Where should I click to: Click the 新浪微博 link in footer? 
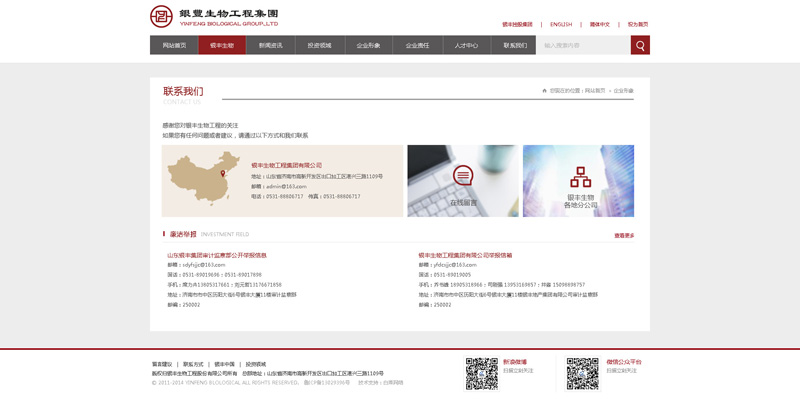click(x=515, y=362)
